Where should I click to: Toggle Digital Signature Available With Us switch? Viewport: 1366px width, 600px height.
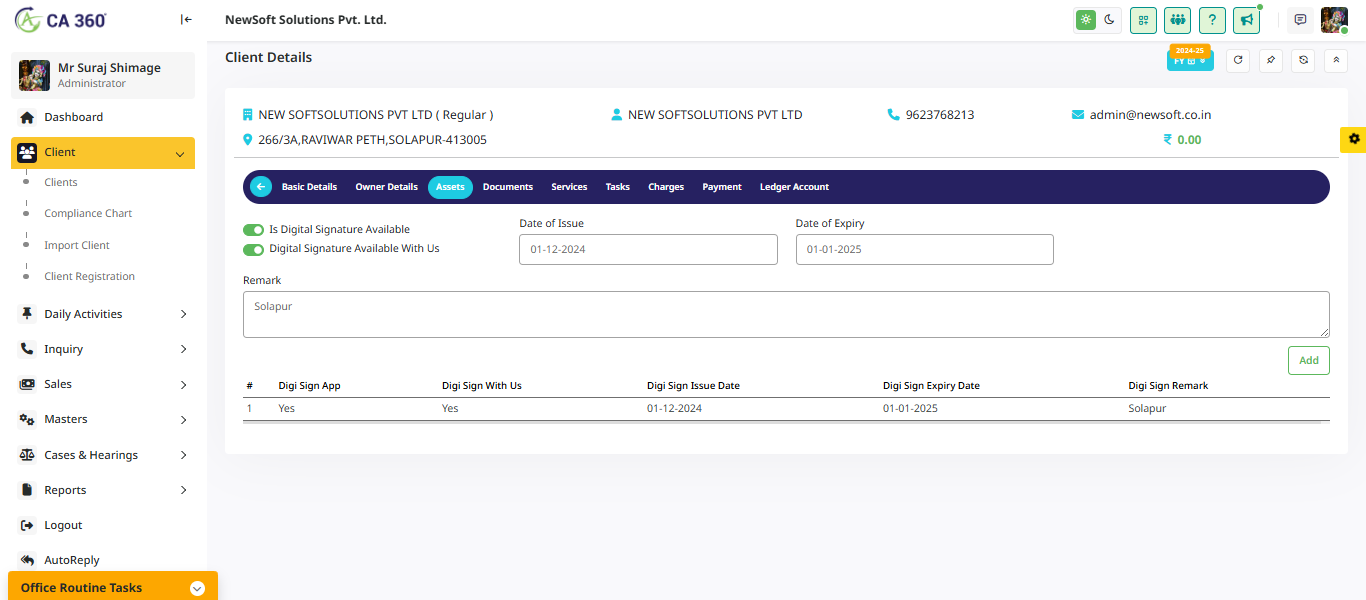pos(254,249)
